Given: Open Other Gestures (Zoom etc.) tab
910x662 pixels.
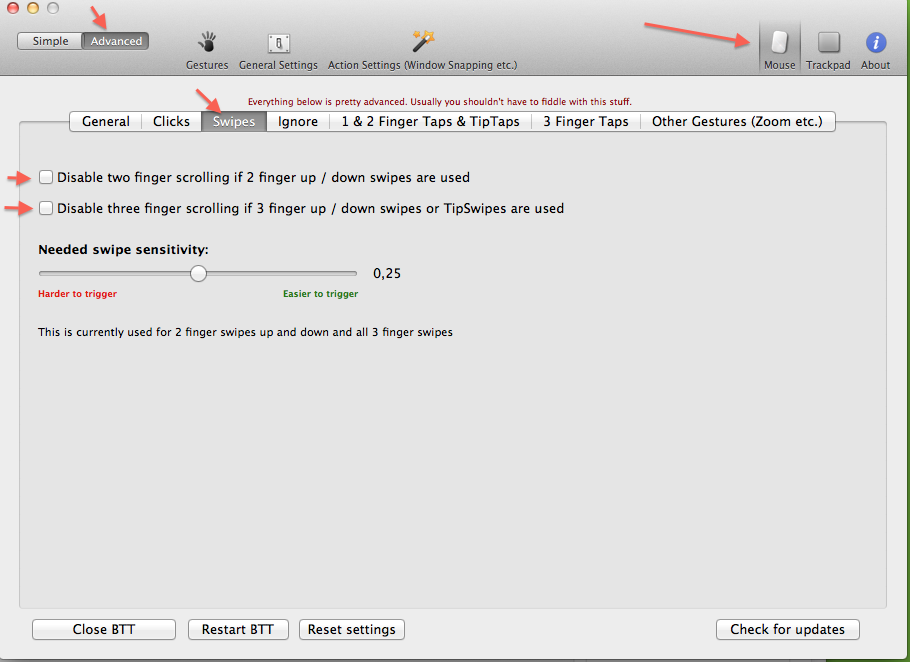Looking at the screenshot, I should click(737, 121).
